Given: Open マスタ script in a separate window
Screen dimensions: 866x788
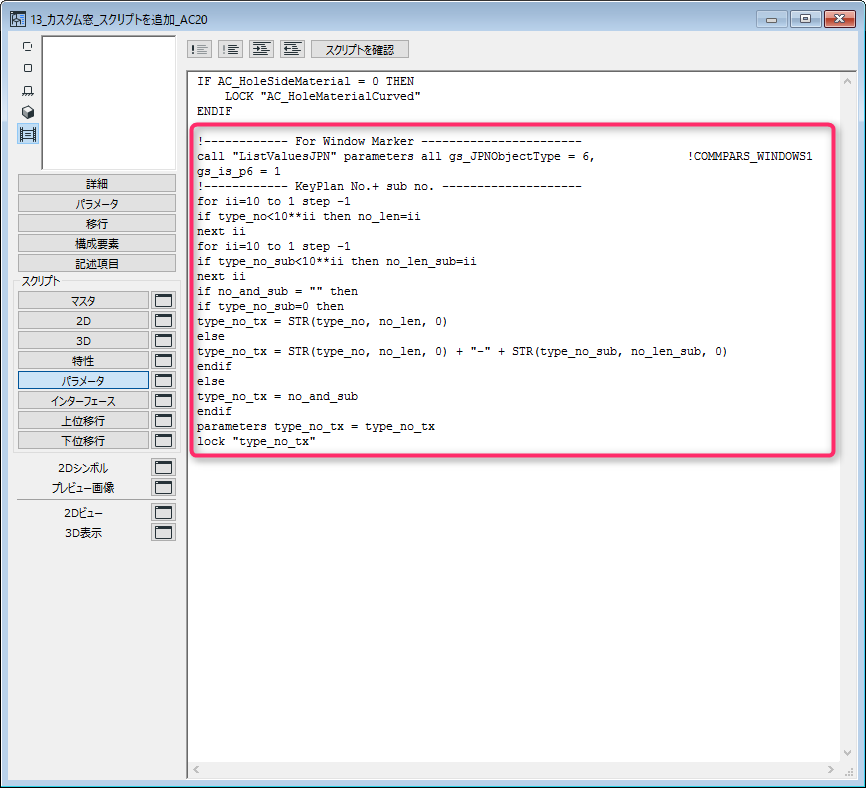Looking at the screenshot, I should point(163,300).
